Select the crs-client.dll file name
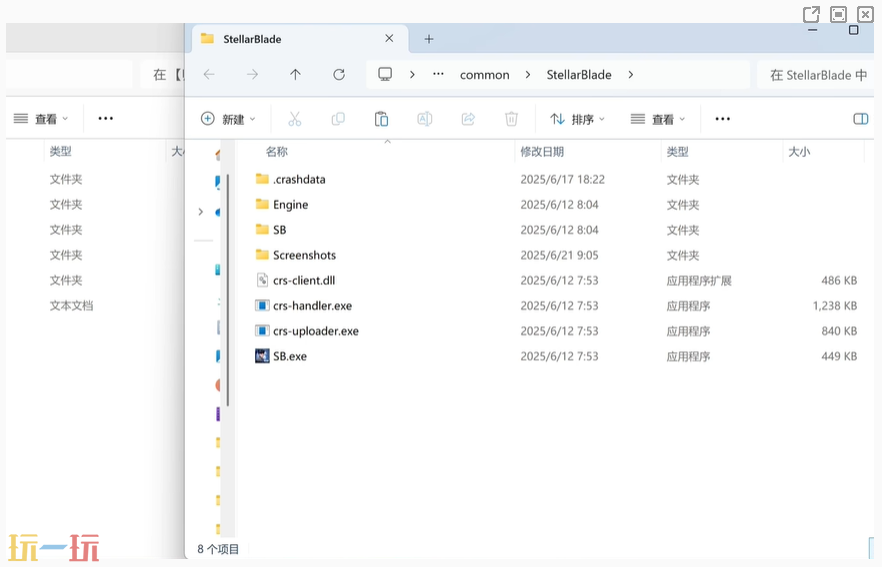The width and height of the screenshot is (882, 567). [x=304, y=280]
